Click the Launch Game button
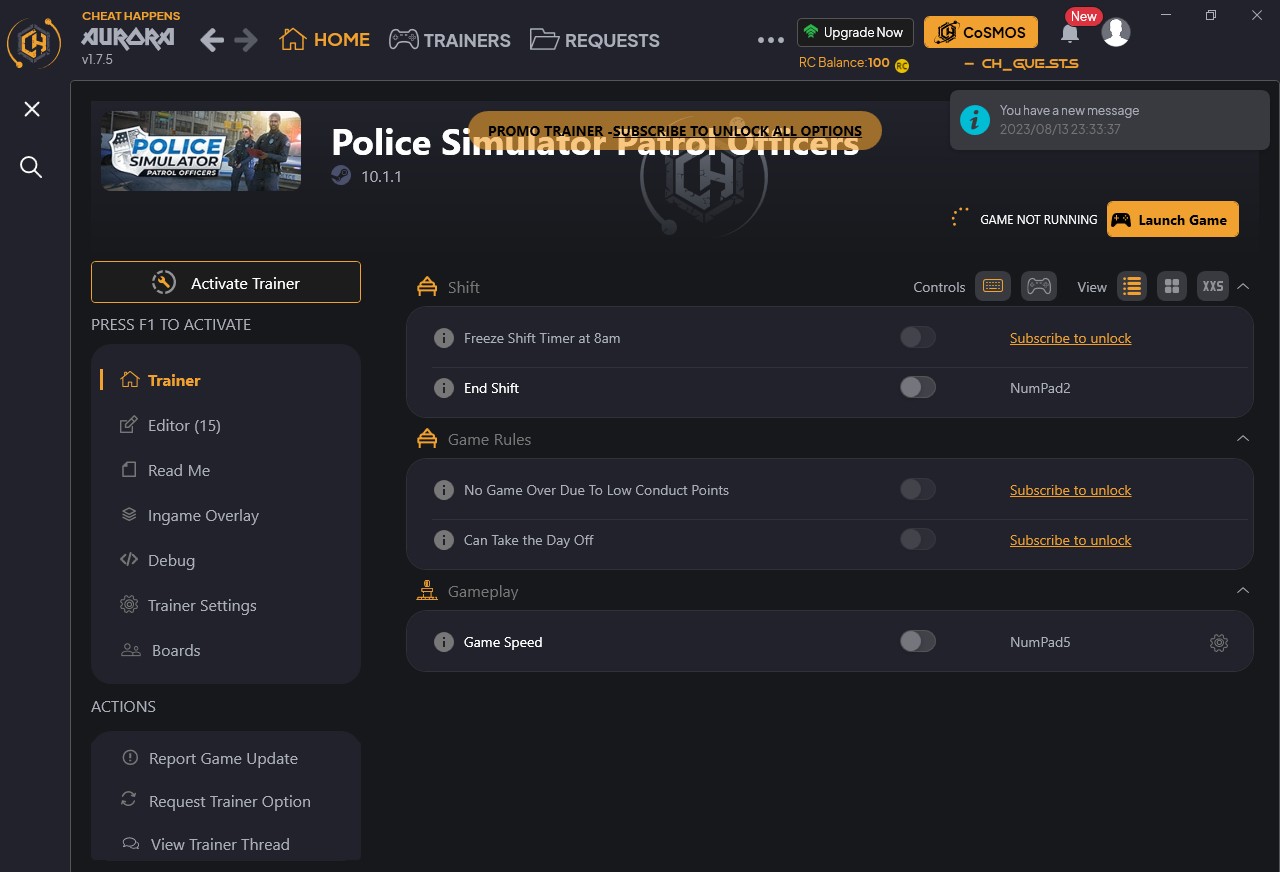The height and width of the screenshot is (872, 1280). (x=1173, y=219)
